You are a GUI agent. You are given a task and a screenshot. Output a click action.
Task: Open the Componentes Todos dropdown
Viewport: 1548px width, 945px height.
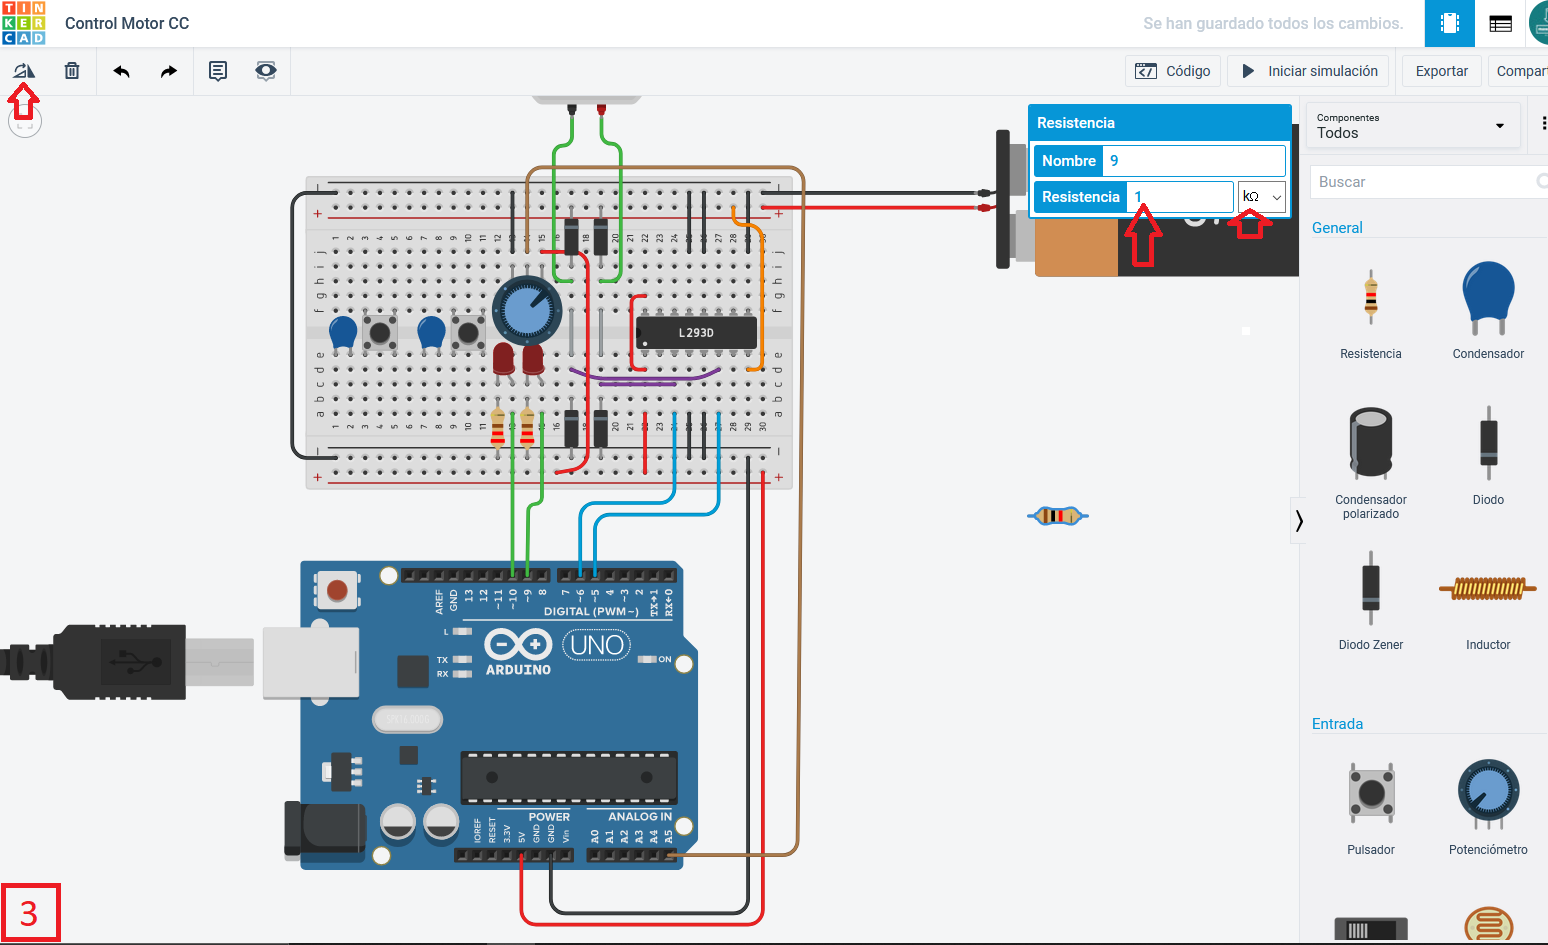pos(1412,126)
